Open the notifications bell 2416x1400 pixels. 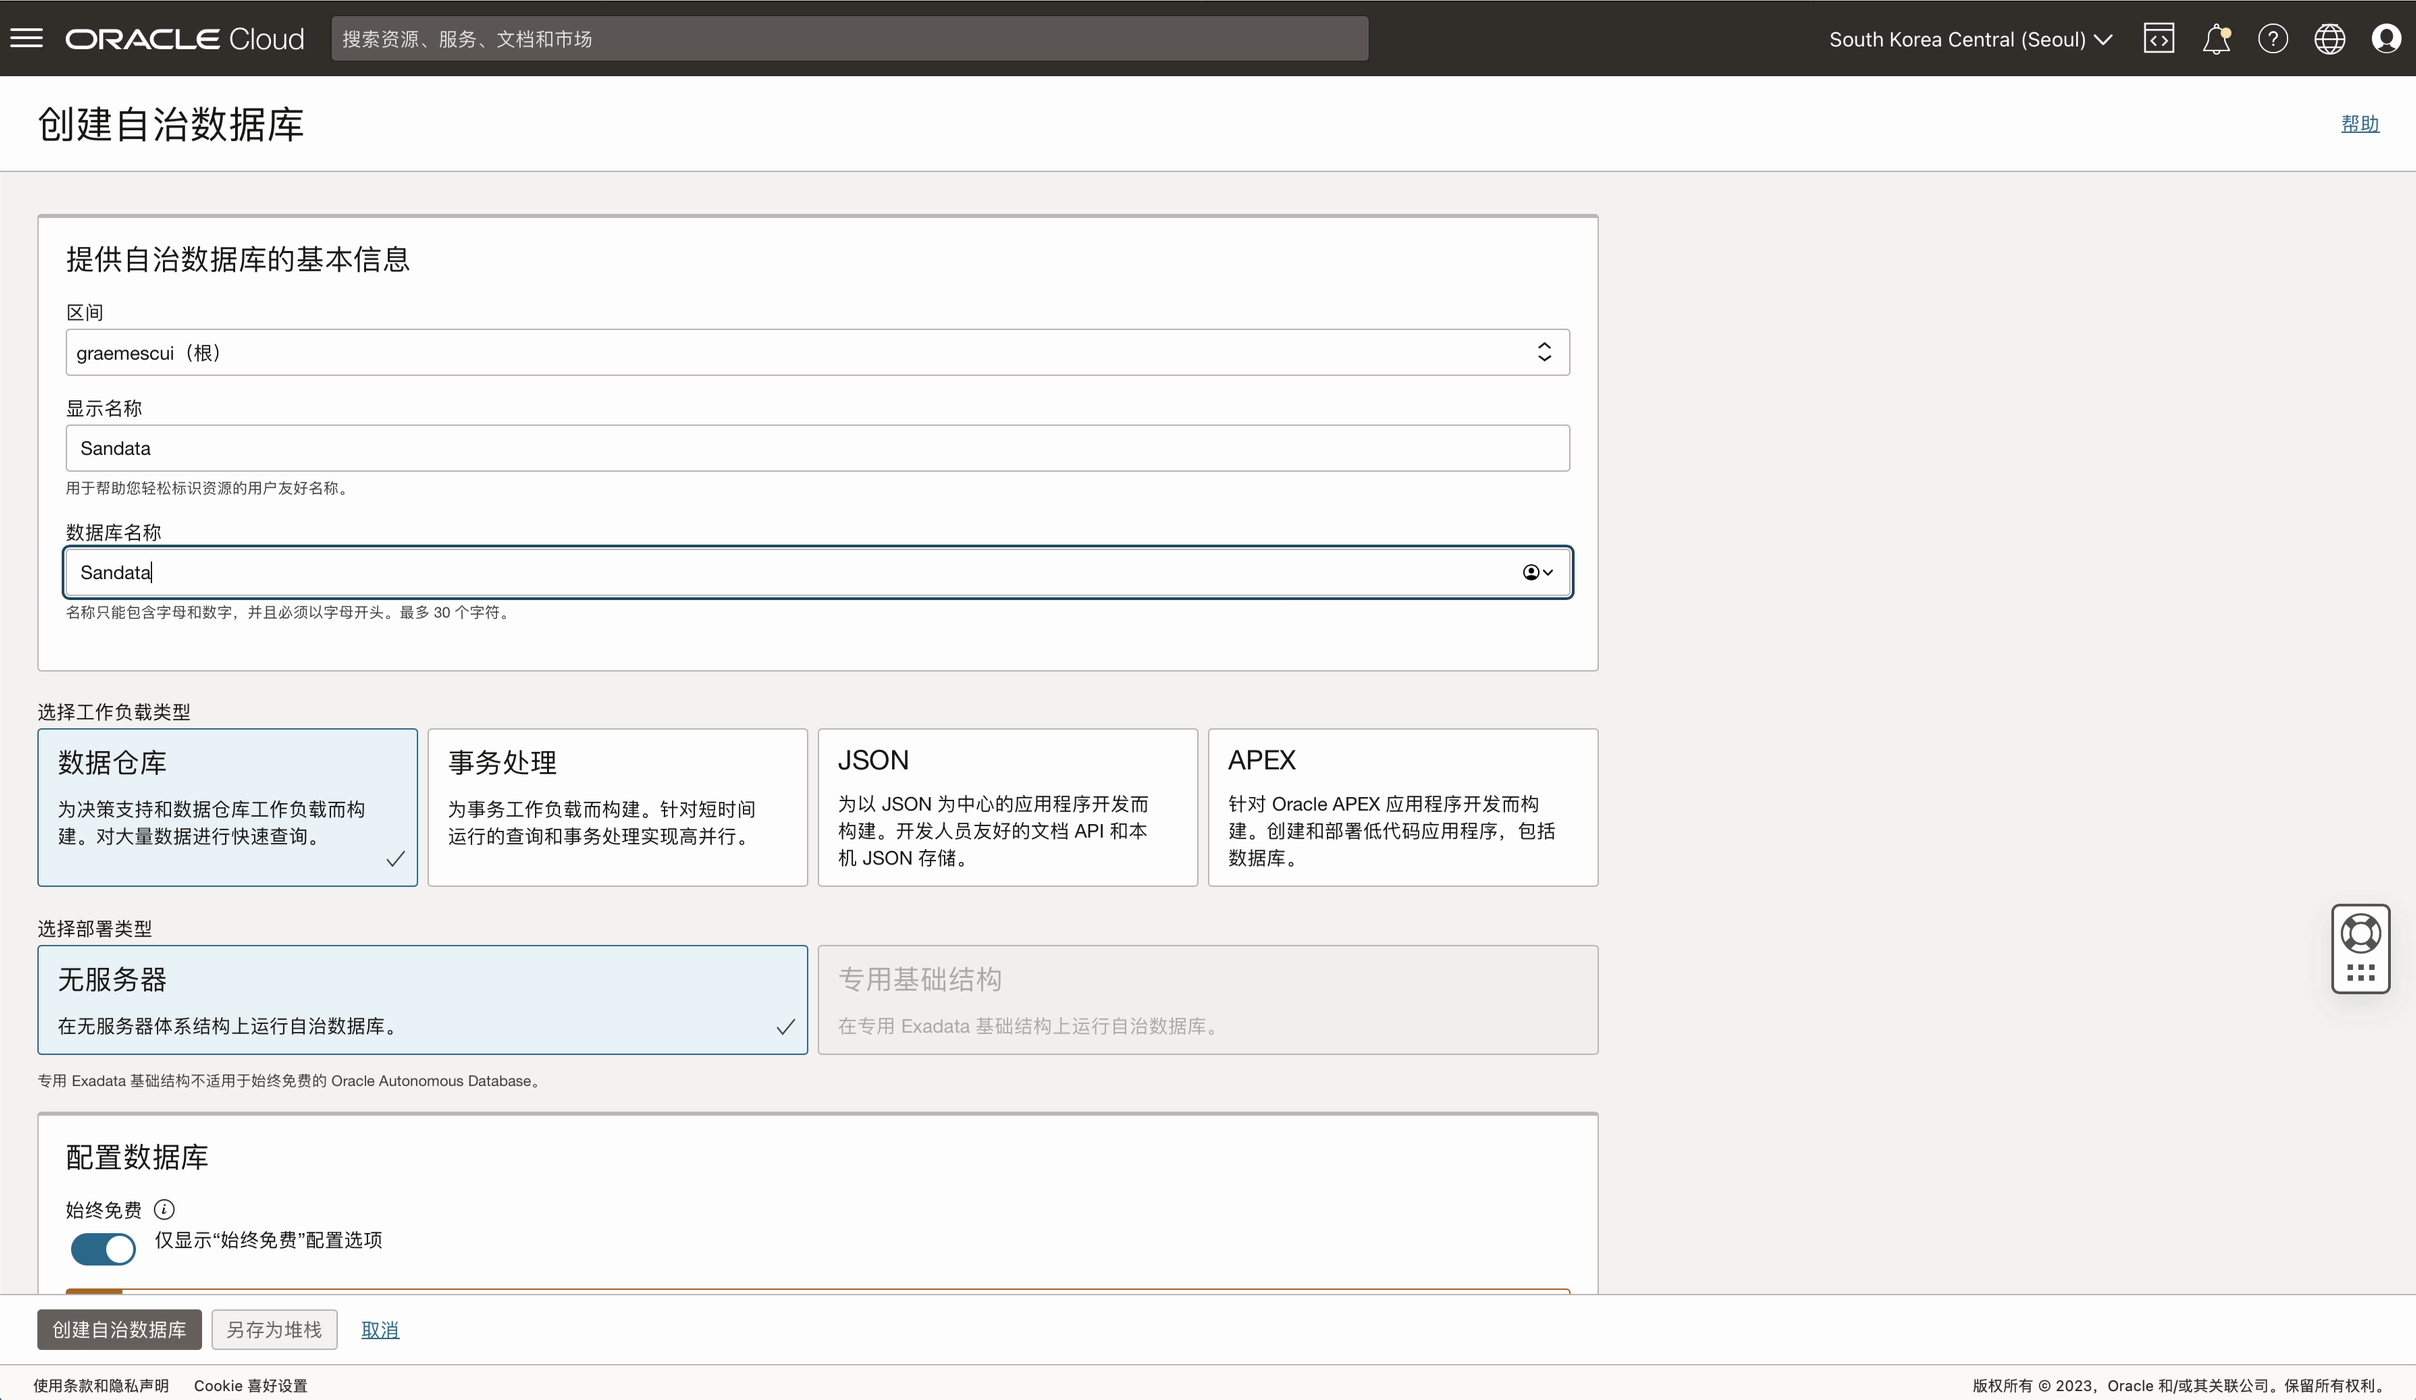coord(2216,39)
